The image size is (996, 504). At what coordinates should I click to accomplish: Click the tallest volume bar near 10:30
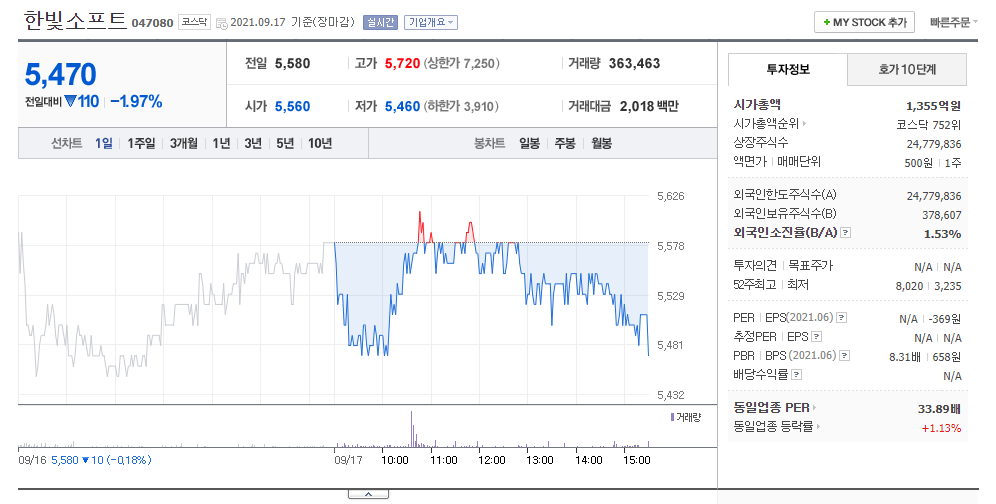[412, 429]
